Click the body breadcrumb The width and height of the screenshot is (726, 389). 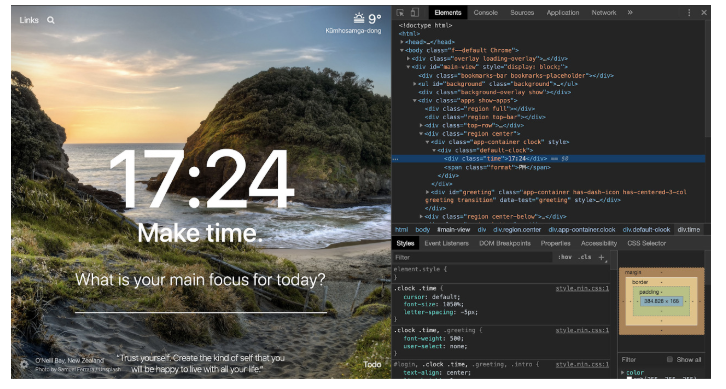pos(422,230)
